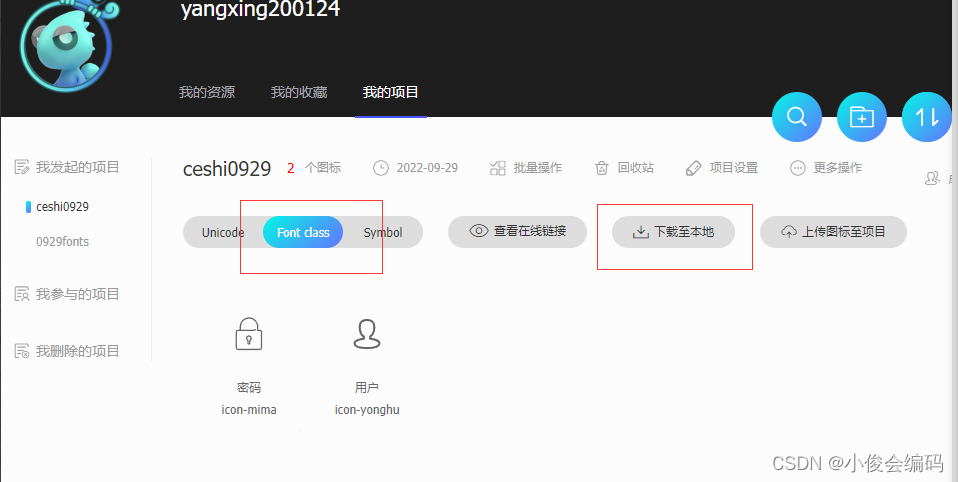Click 查看在线链接 button
Image resolution: width=958 pixels, height=482 pixels.
pos(517,232)
